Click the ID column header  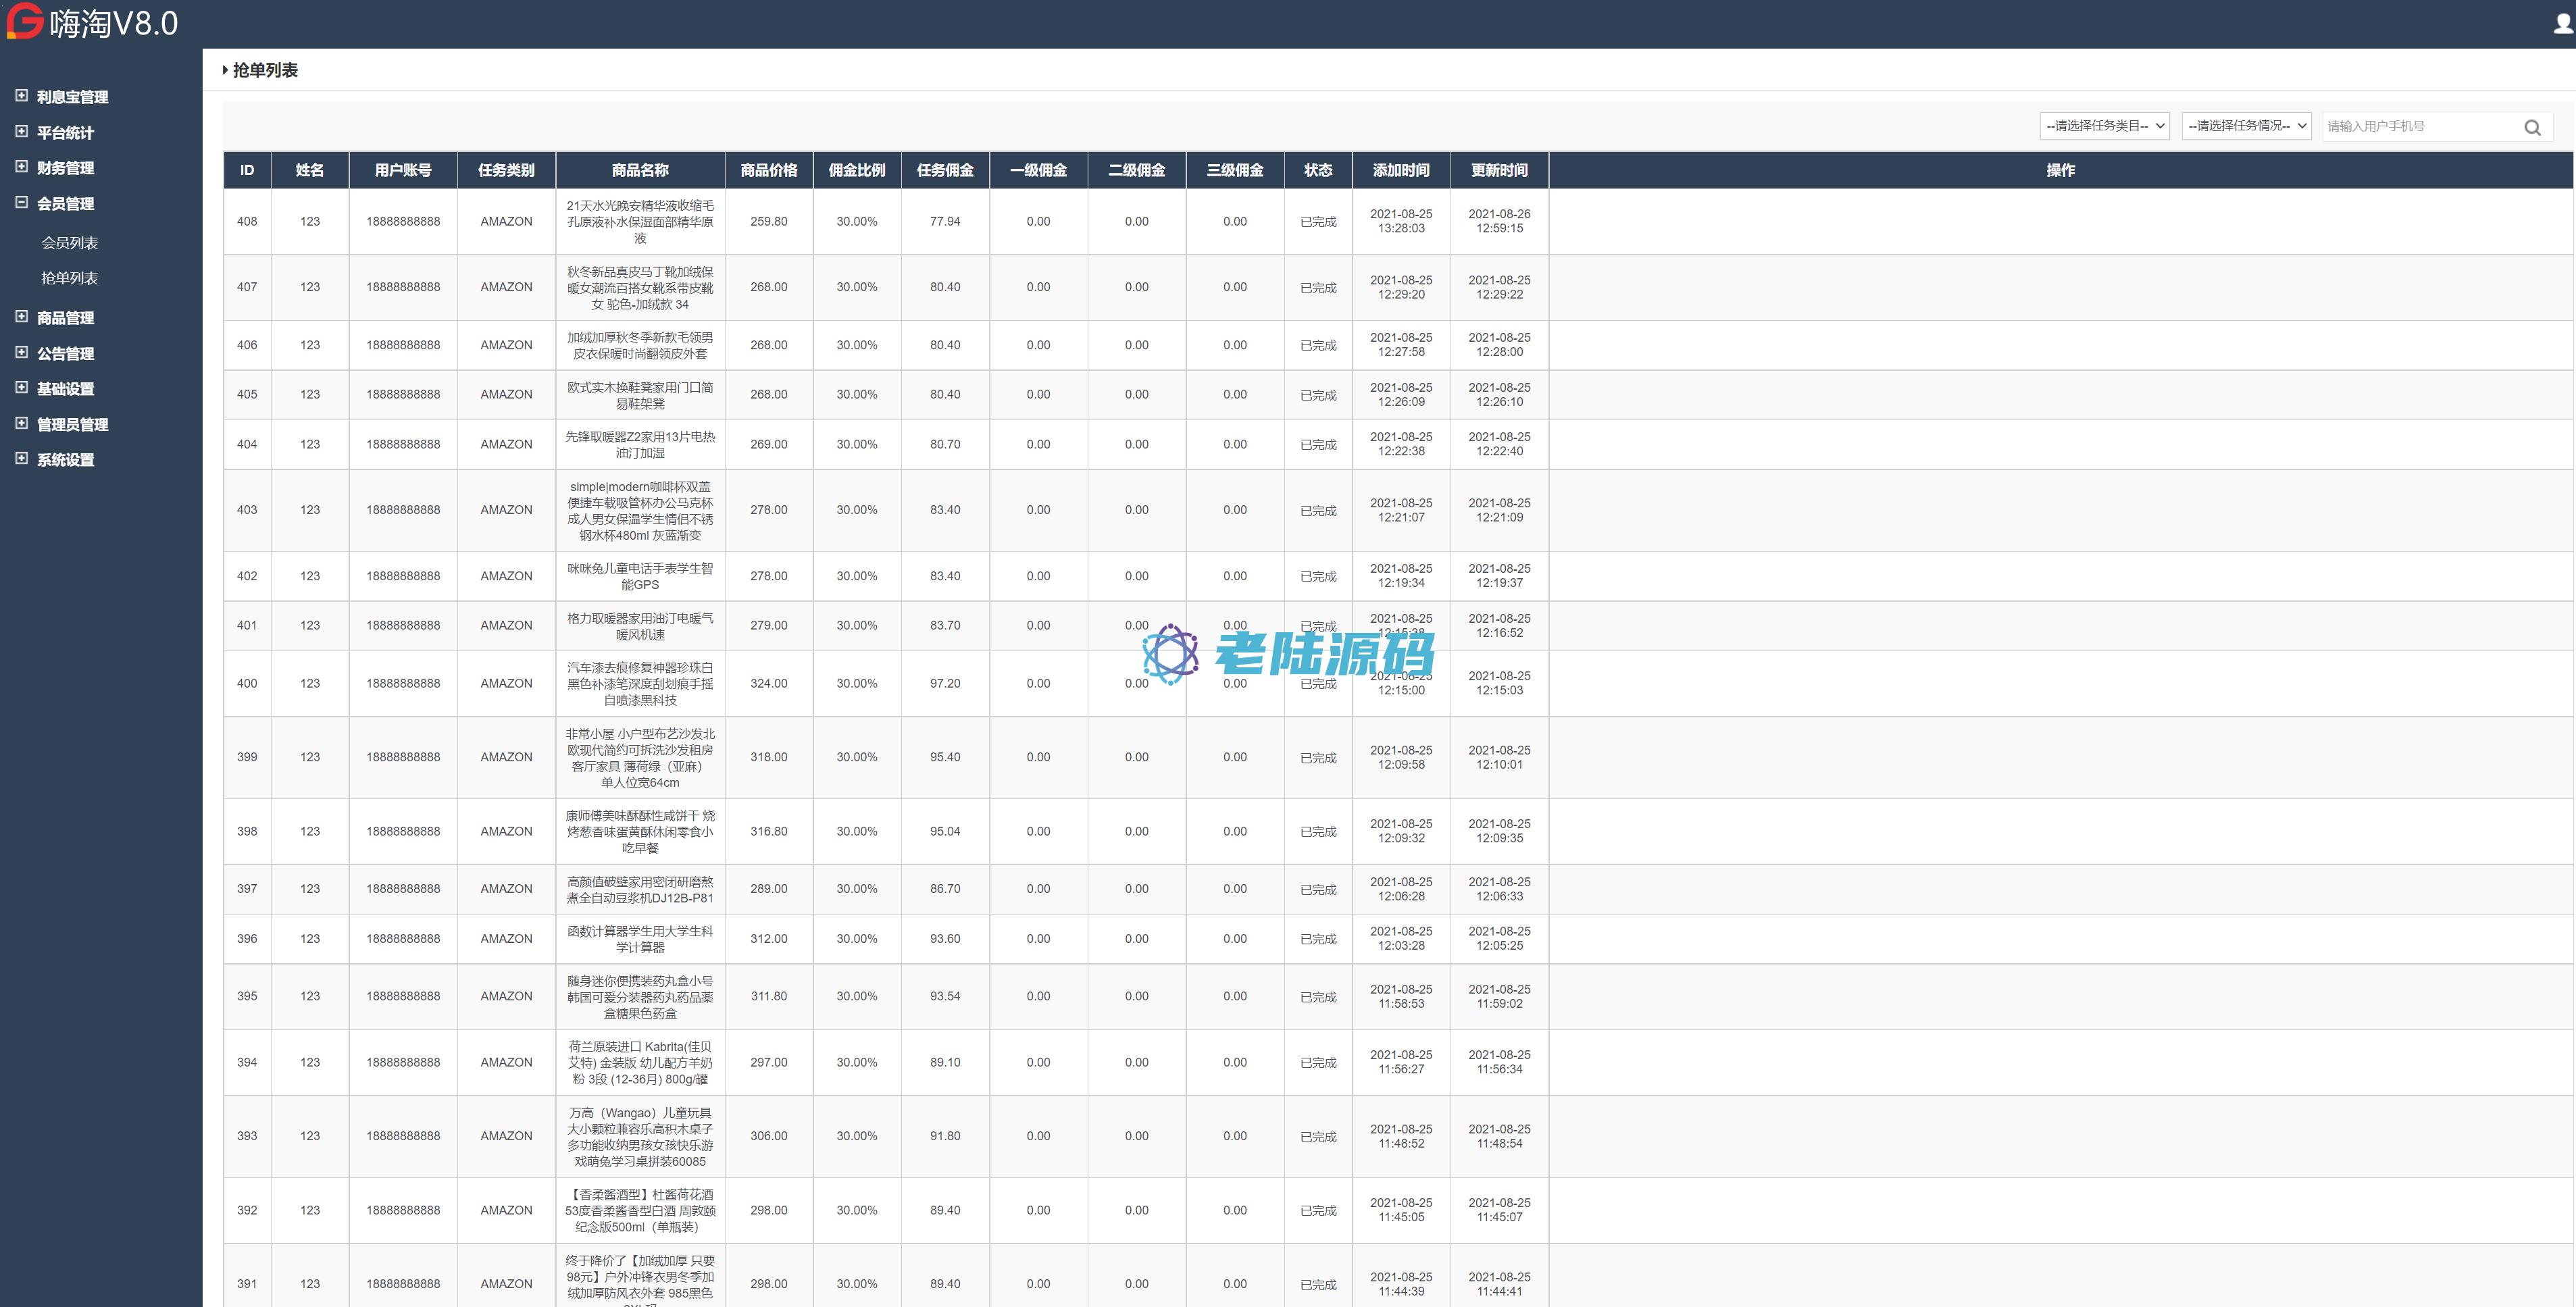[x=247, y=170]
